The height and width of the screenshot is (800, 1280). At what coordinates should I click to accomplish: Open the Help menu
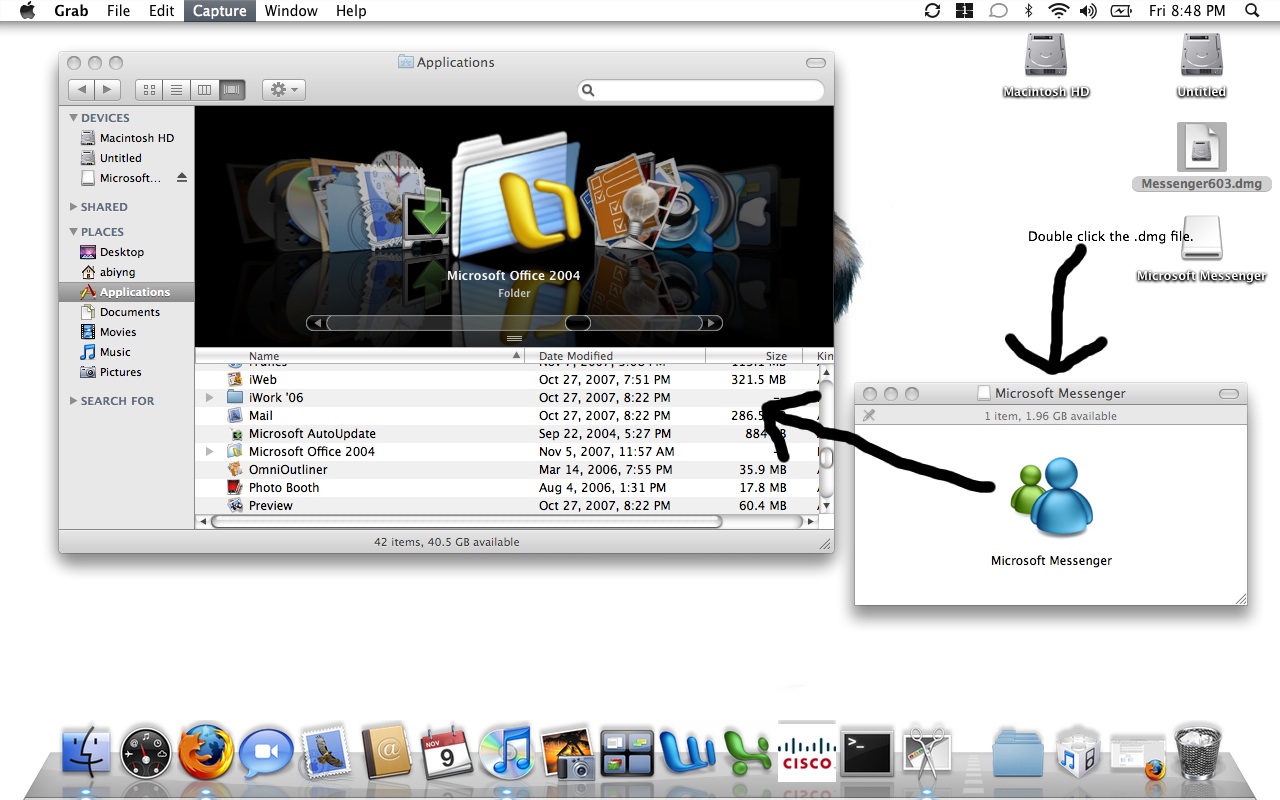tap(351, 11)
